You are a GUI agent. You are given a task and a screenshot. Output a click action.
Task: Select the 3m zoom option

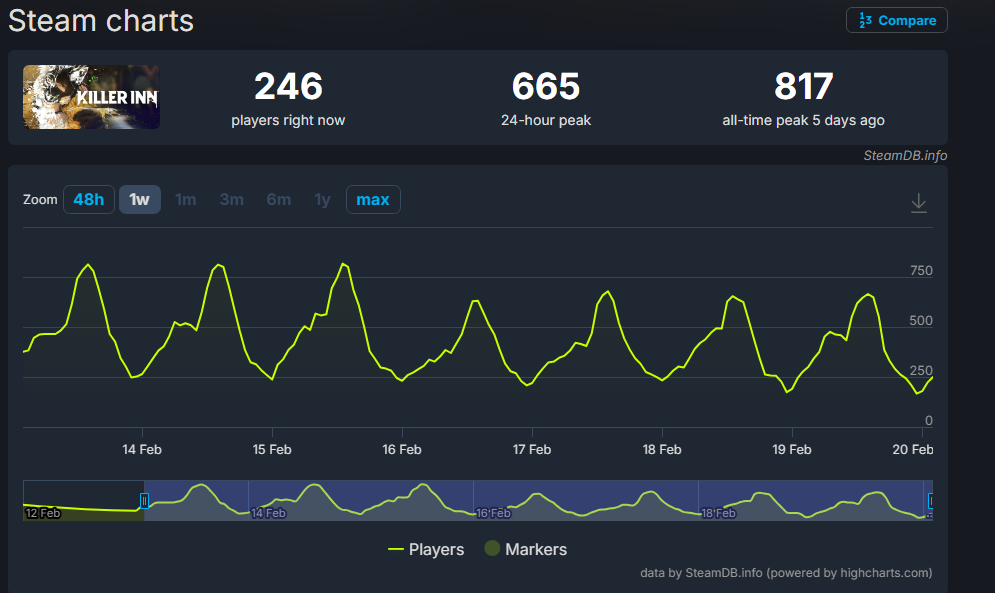pos(232,199)
